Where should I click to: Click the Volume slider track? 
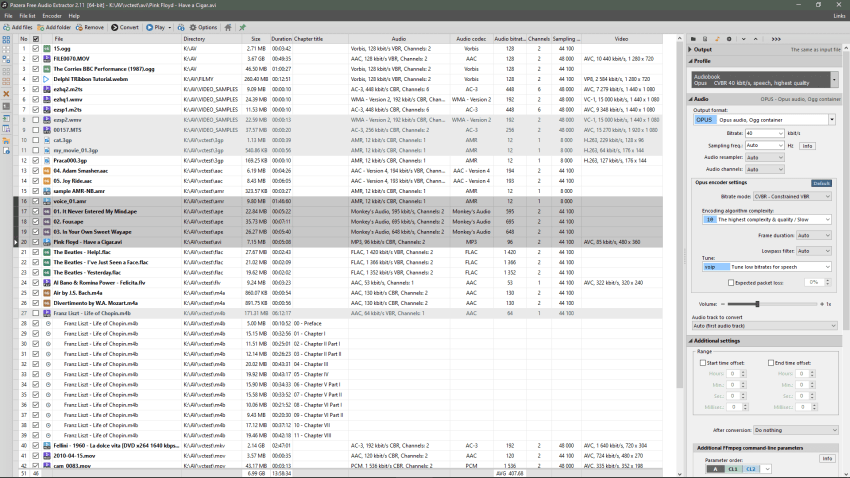click(770, 303)
